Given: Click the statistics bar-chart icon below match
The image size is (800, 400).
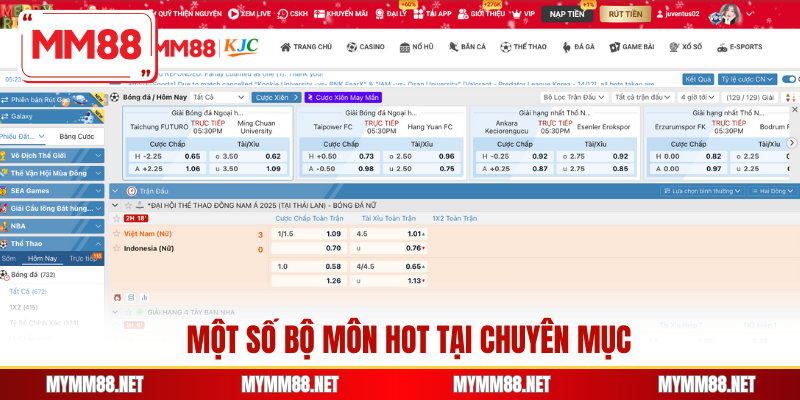Looking at the screenshot, I should [144, 297].
